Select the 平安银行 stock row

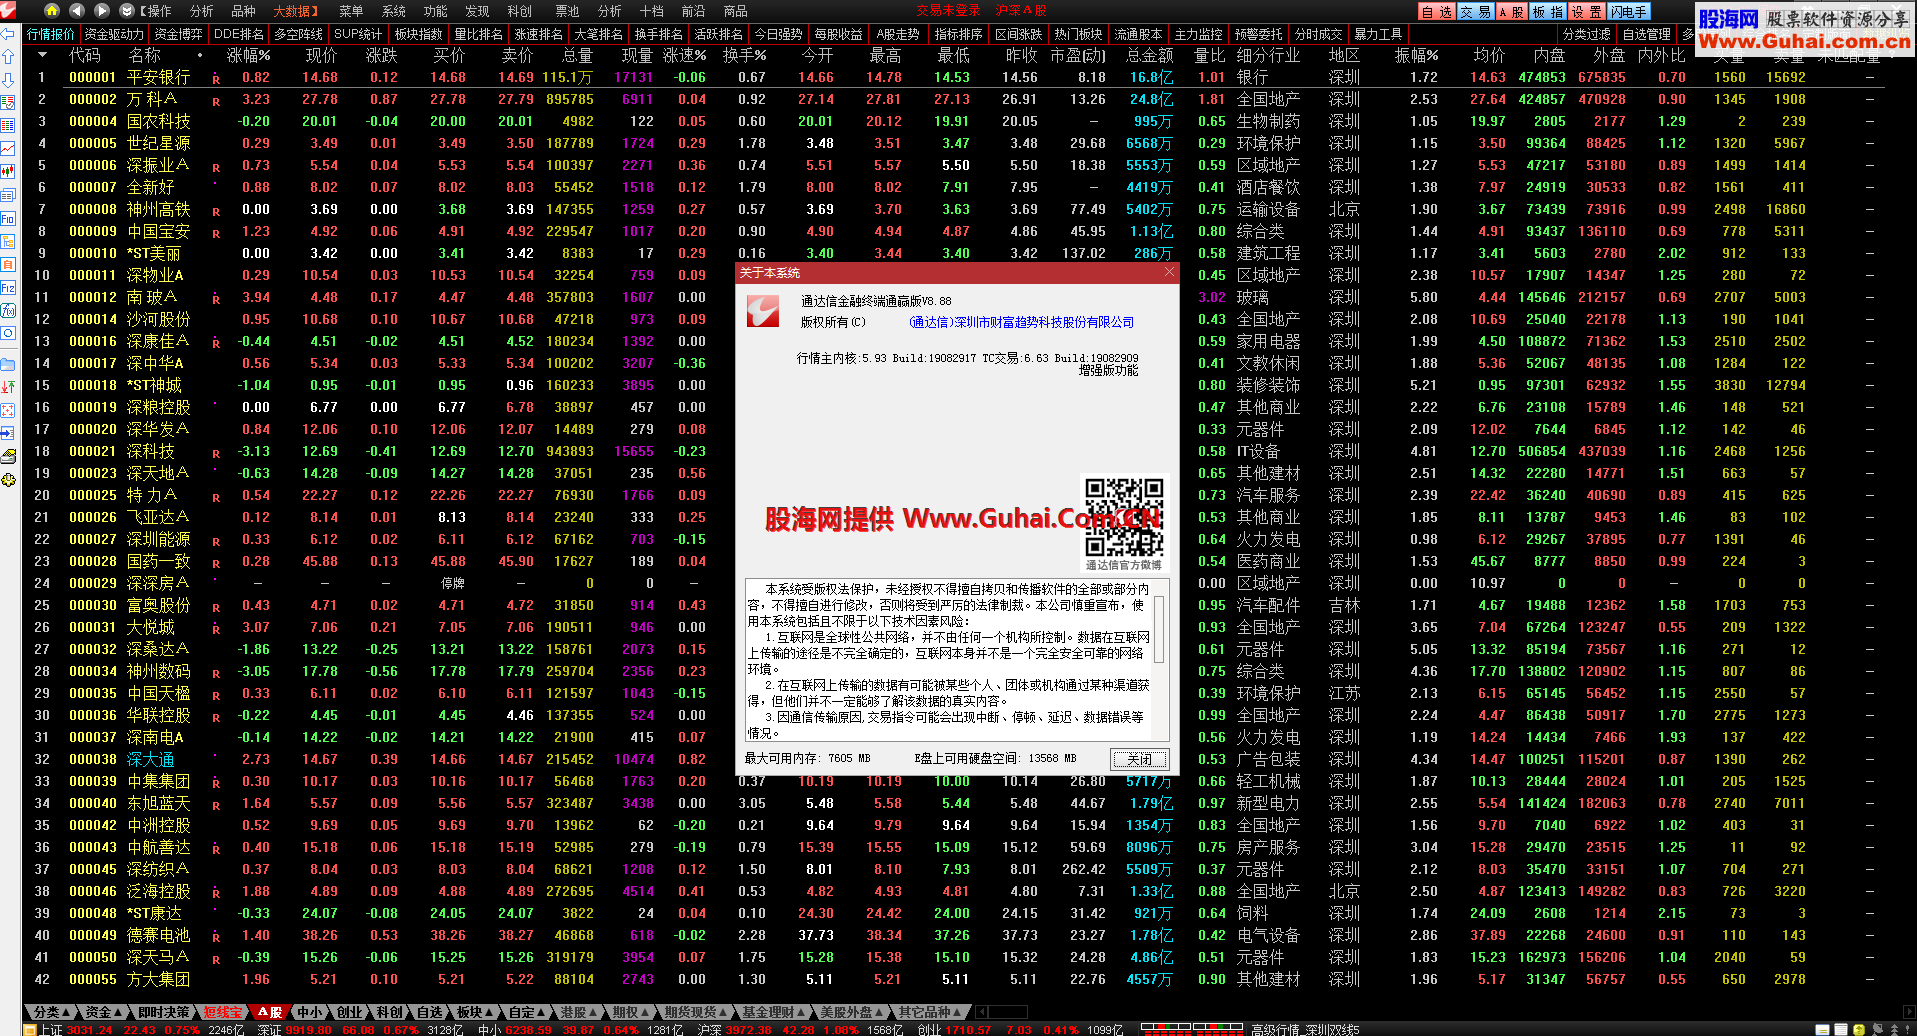955,77
